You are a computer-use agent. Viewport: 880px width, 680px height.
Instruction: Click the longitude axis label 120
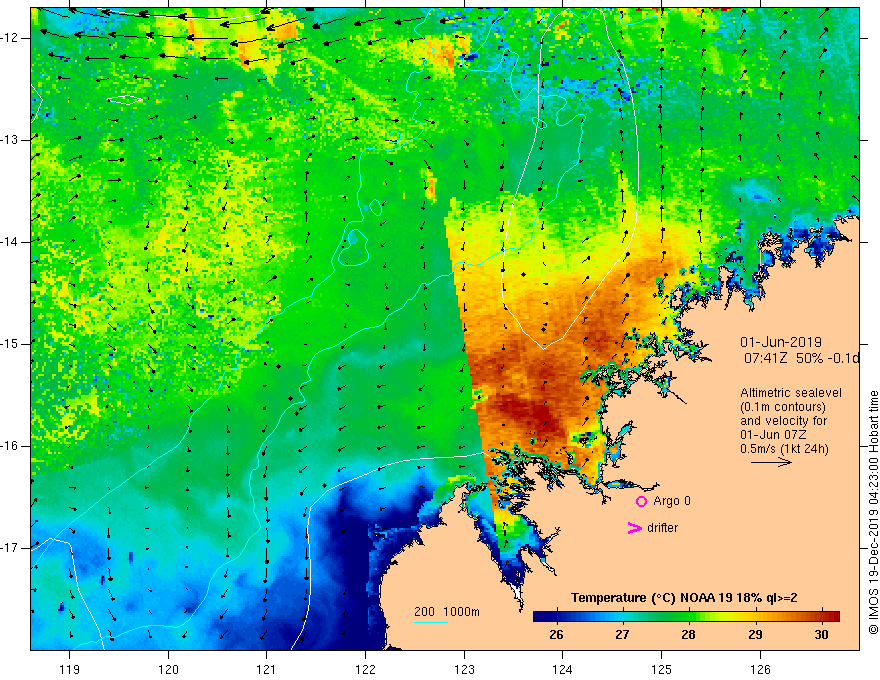[x=168, y=669]
